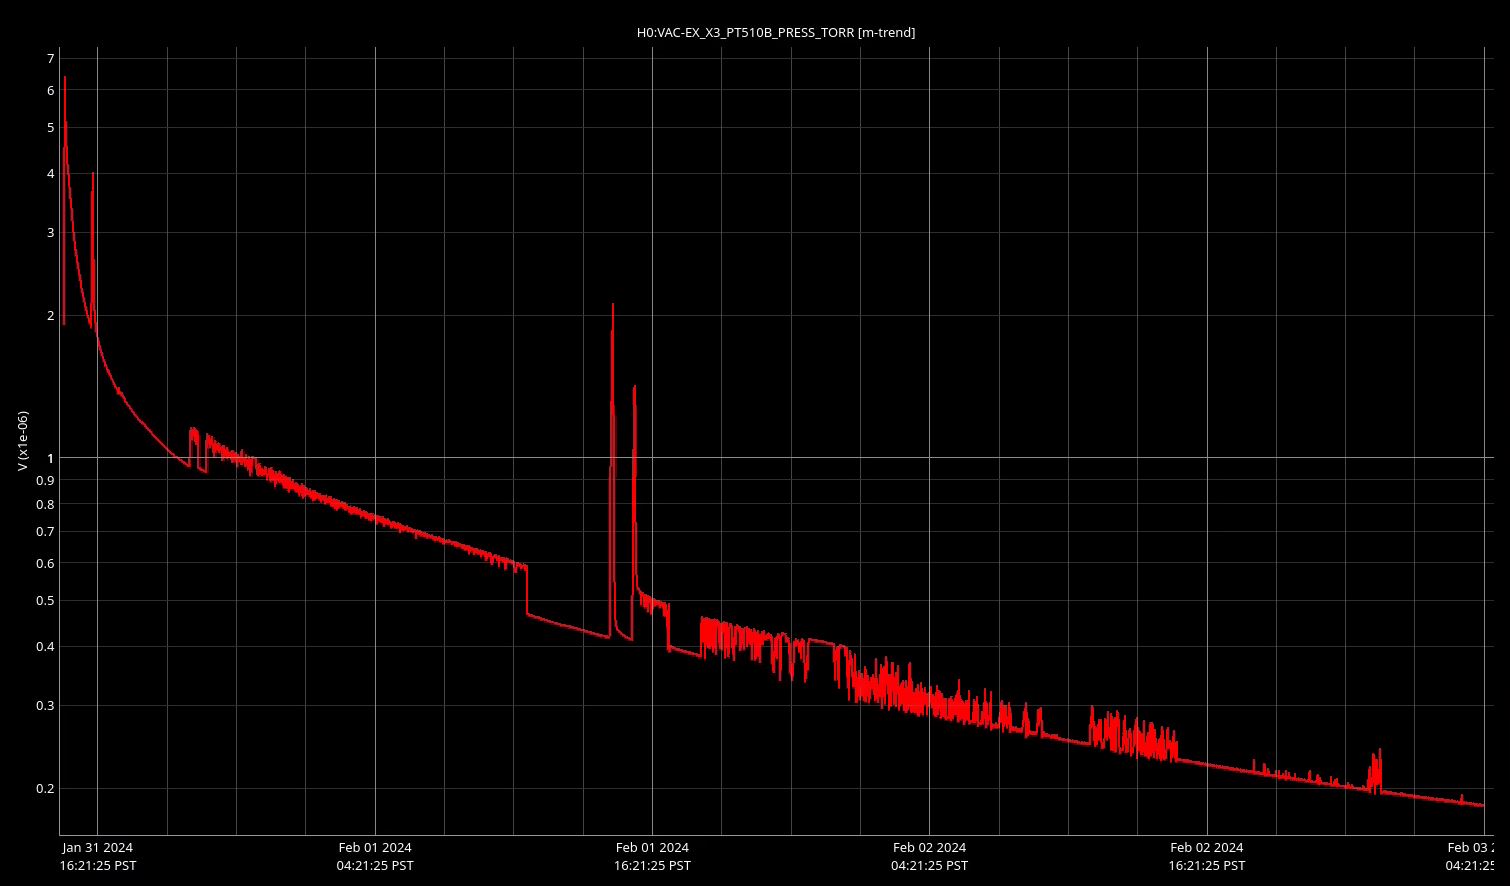Image resolution: width=1510 pixels, height=886 pixels.
Task: Select the Feb 02 2024 16:21:25 time label
Action: point(1206,856)
